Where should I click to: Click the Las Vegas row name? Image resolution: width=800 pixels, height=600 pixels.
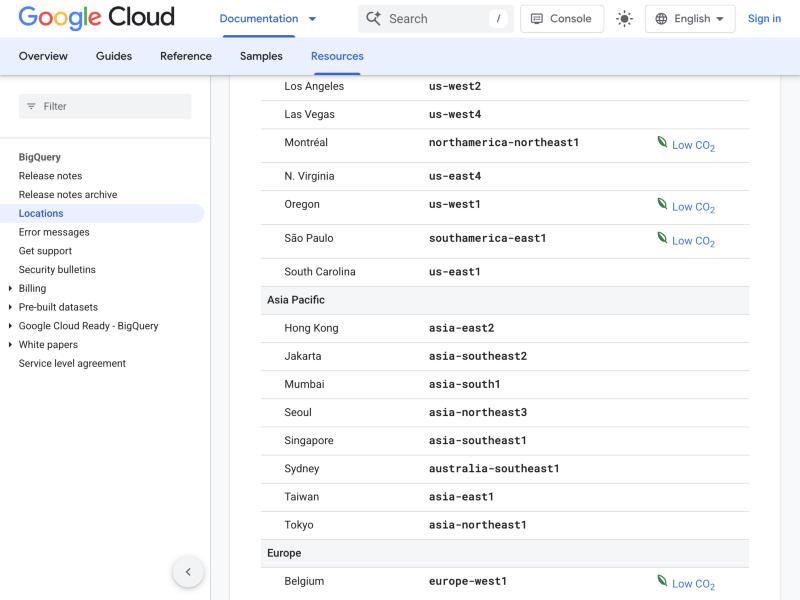click(x=309, y=114)
